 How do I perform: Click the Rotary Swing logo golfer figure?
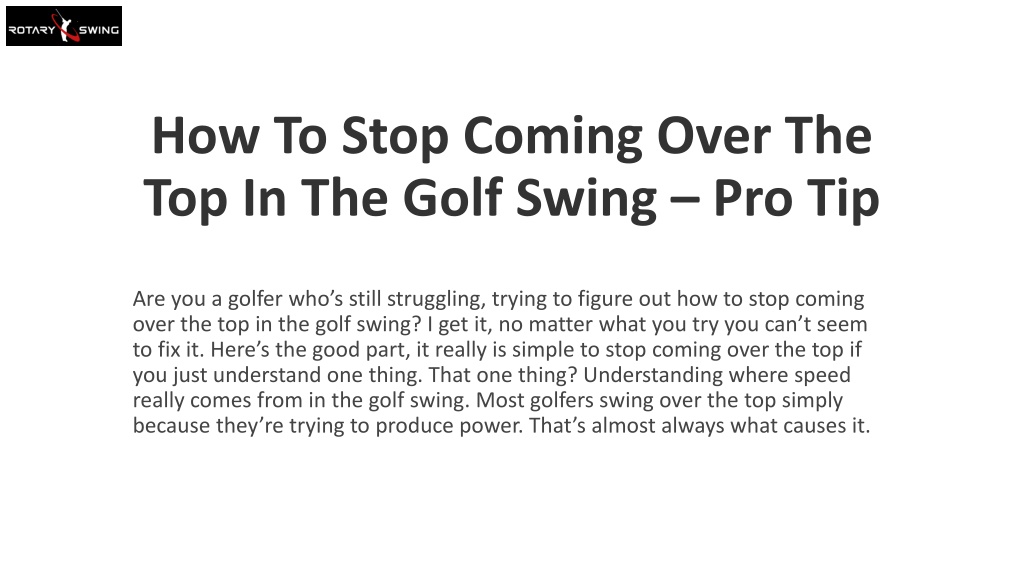coord(65,26)
